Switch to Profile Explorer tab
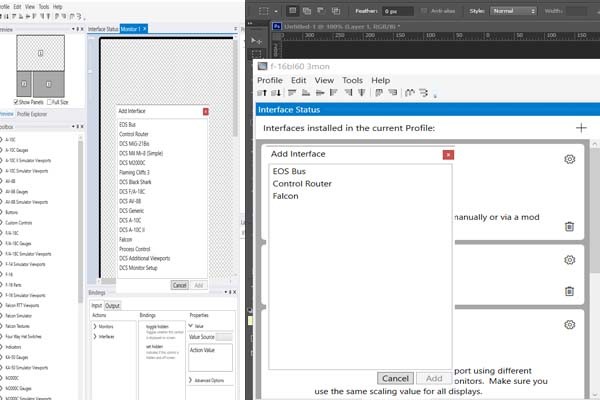600x400 pixels. [32, 114]
